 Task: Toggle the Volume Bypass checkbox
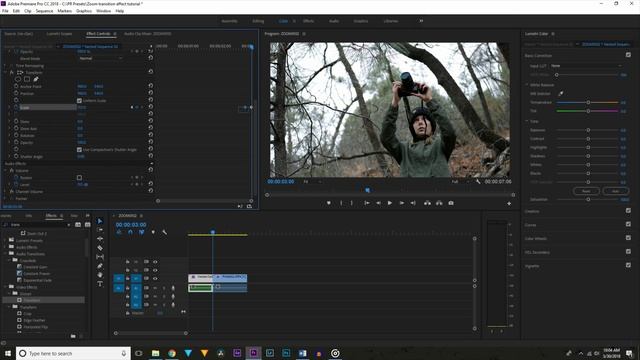[x=79, y=178]
